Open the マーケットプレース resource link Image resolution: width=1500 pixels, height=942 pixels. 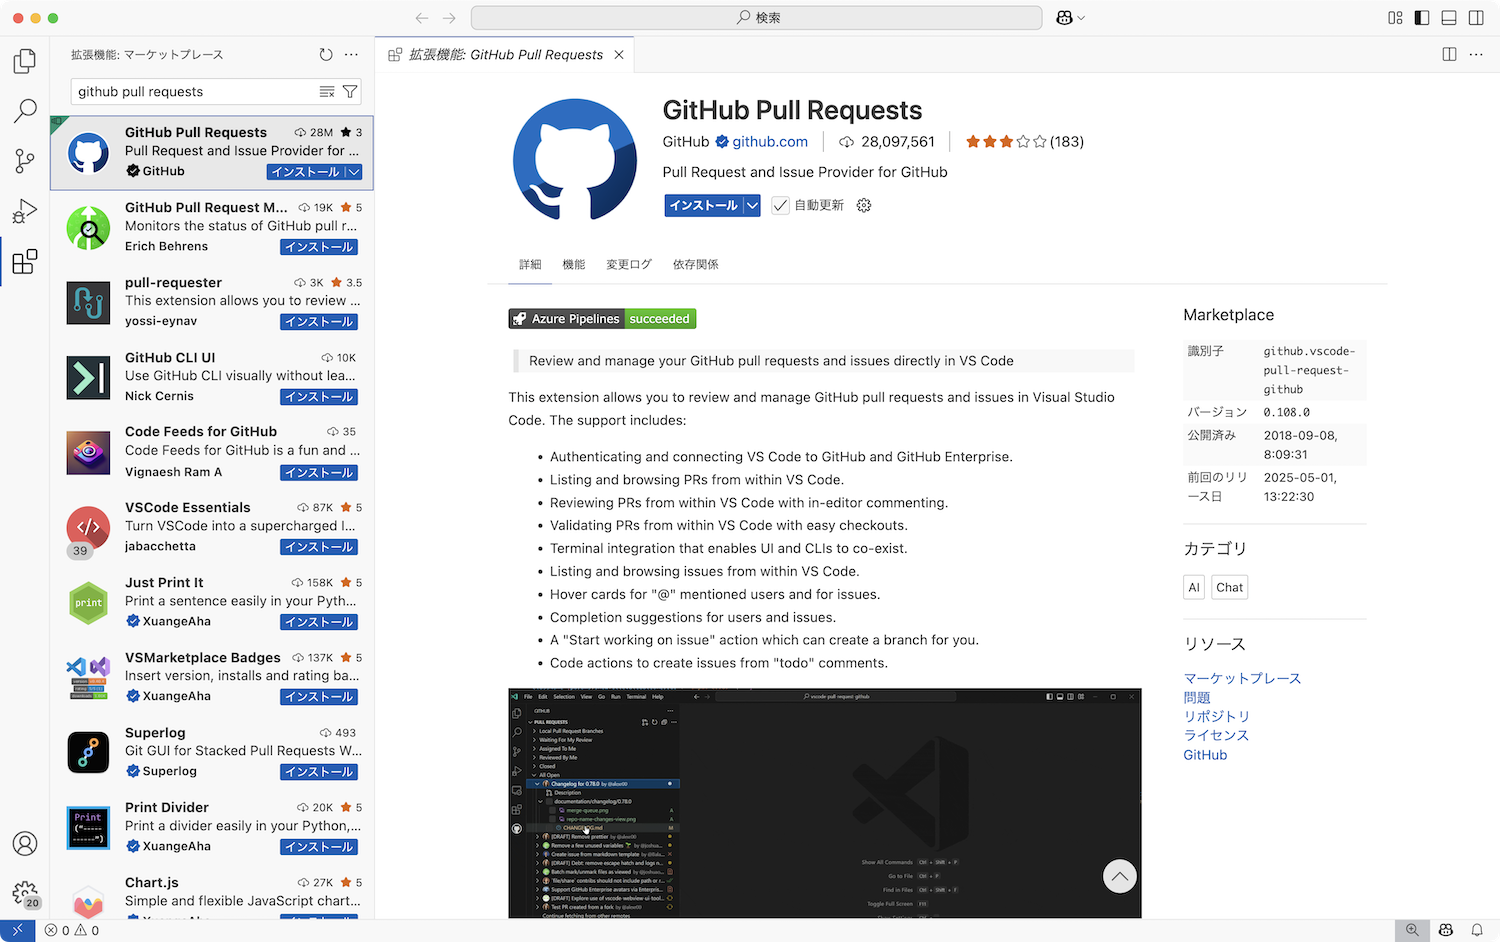1242,678
